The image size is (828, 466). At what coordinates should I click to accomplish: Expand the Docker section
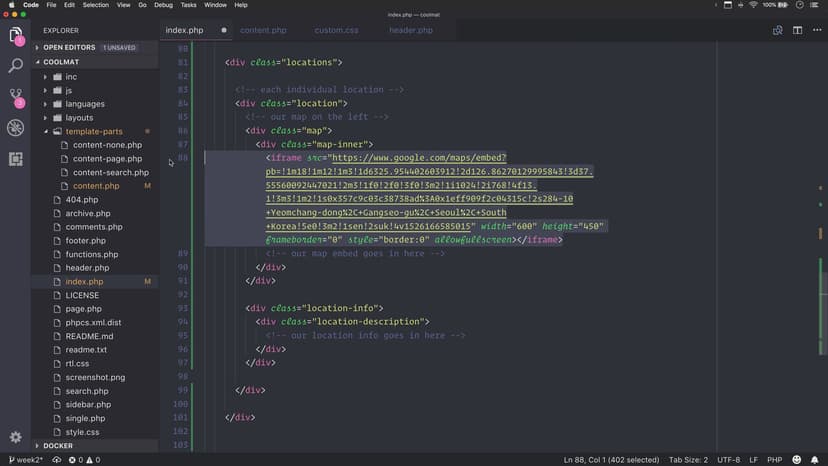pyautogui.click(x=58, y=446)
